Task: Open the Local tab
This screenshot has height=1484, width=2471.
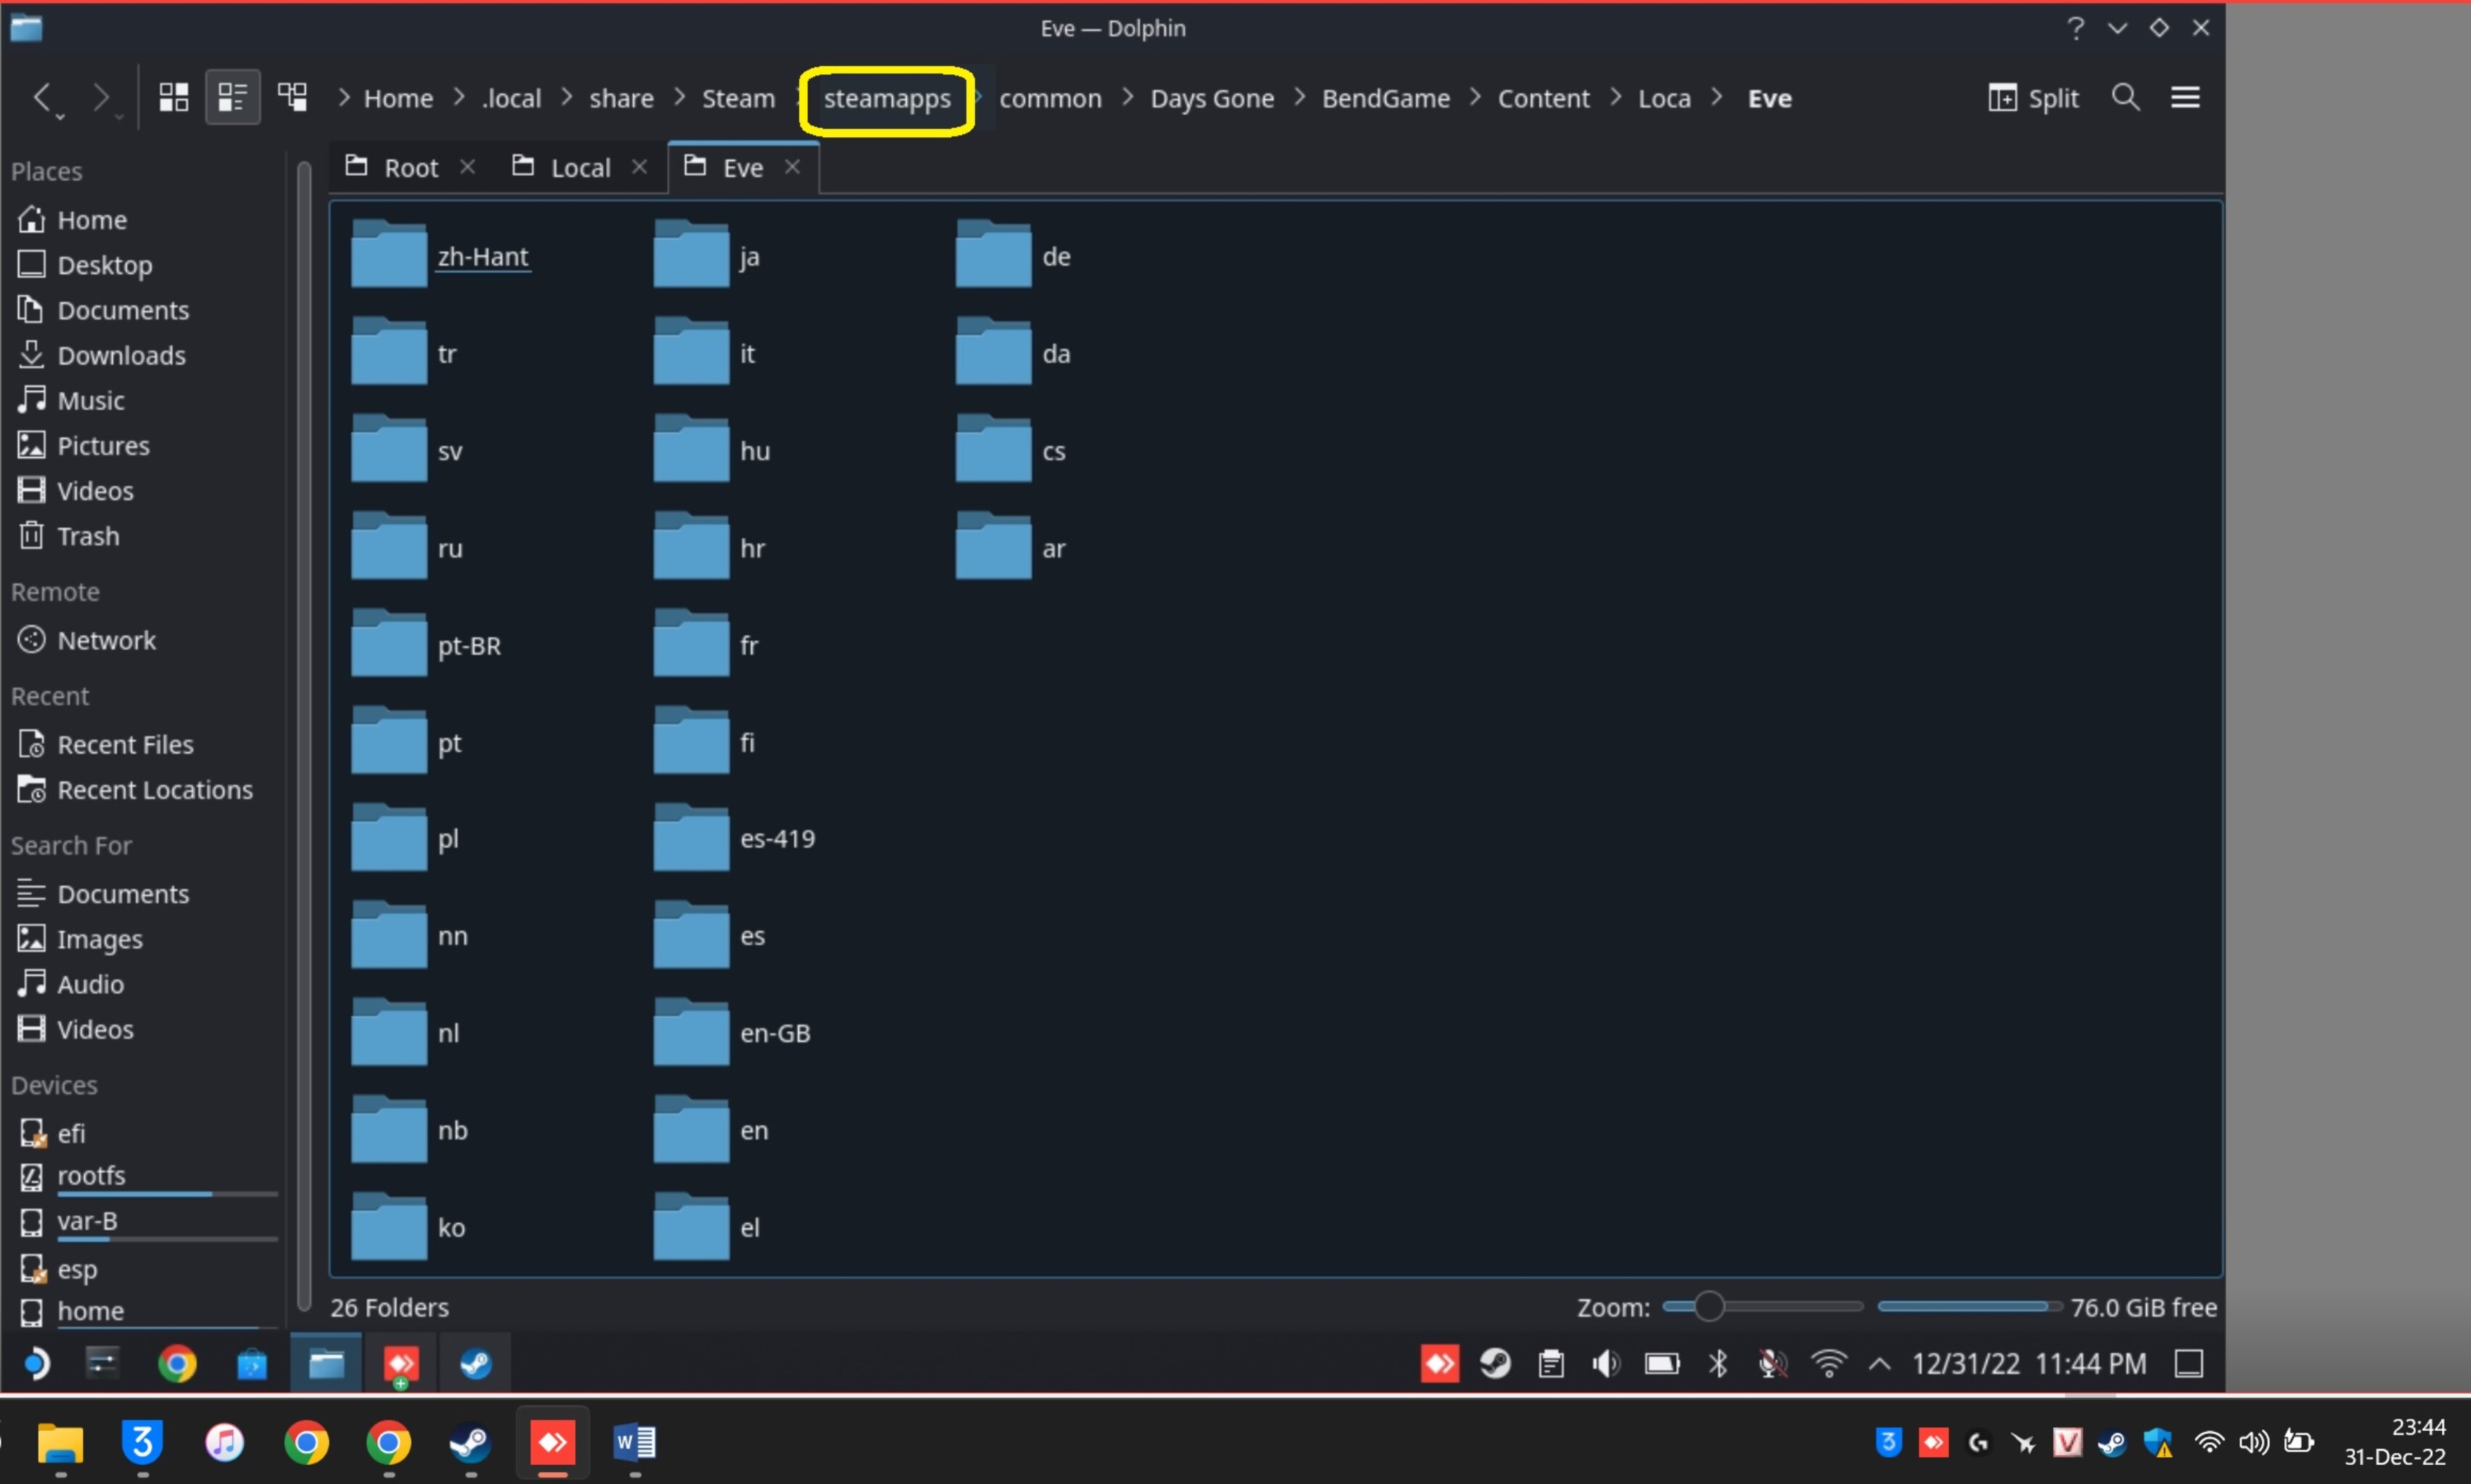Action: coord(580,168)
